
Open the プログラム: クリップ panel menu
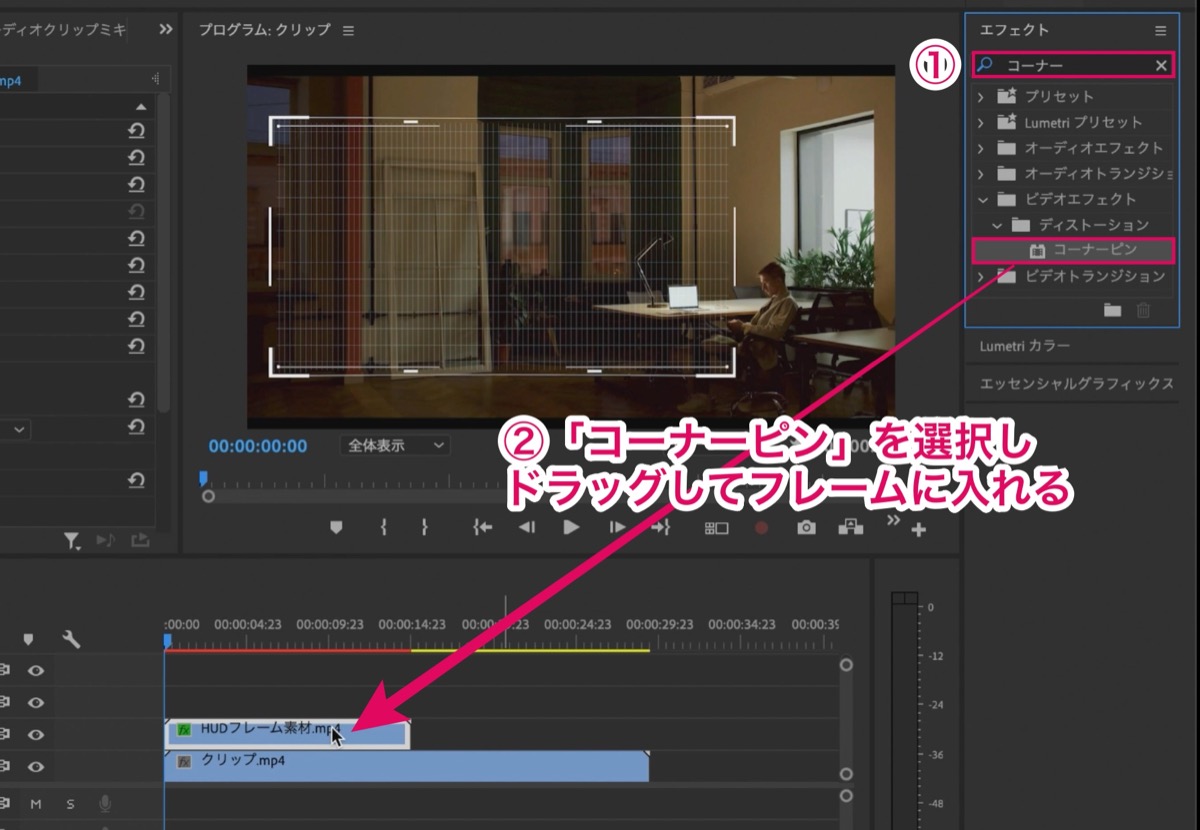click(x=348, y=31)
